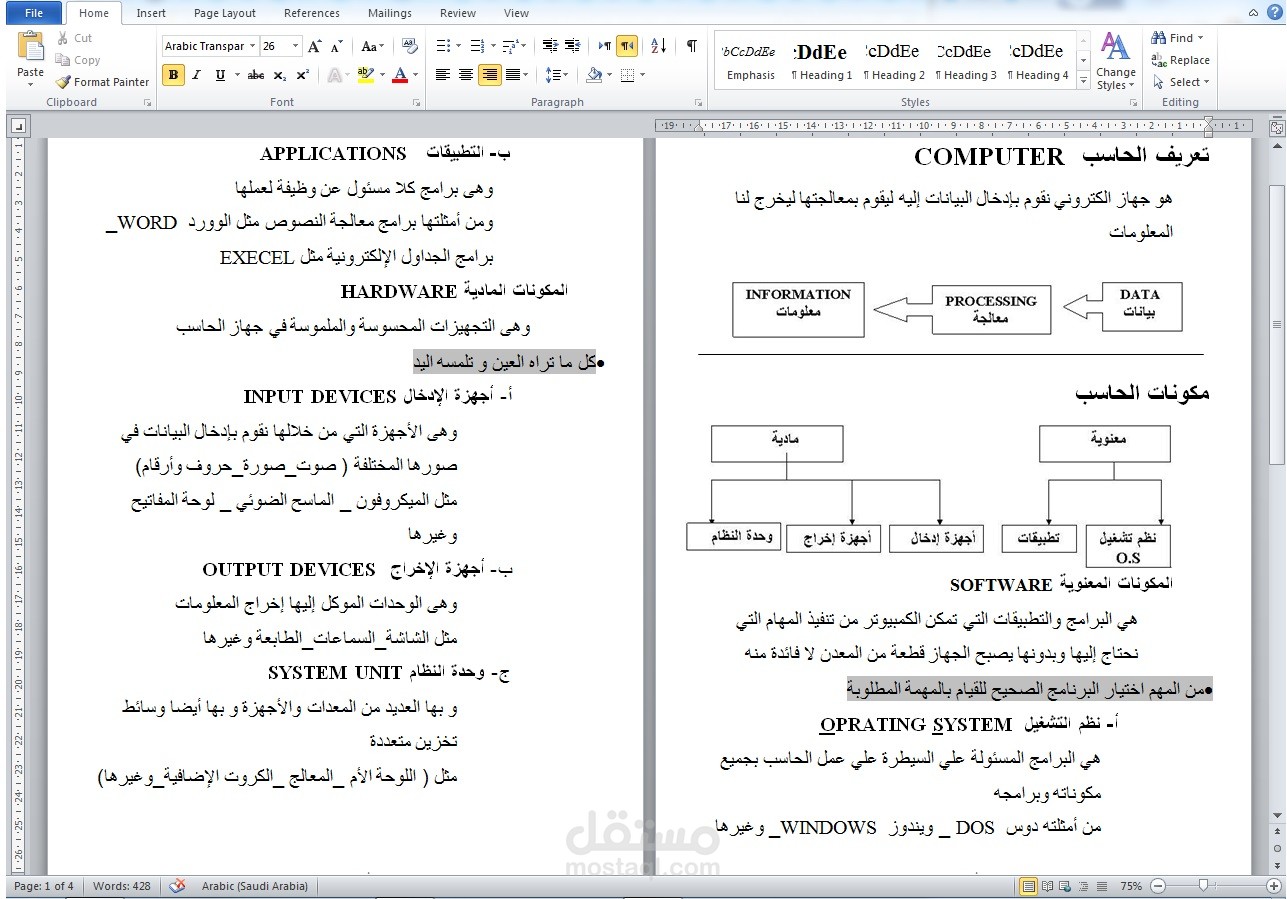Image resolution: width=1287 pixels, height=899 pixels.
Task: Apply the Heading 3 style
Action: point(965,61)
